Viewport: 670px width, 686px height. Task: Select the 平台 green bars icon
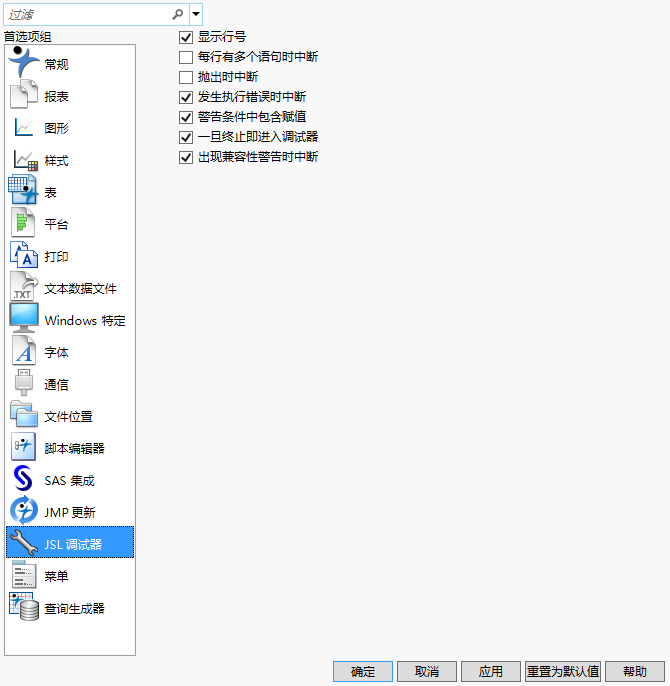click(23, 222)
